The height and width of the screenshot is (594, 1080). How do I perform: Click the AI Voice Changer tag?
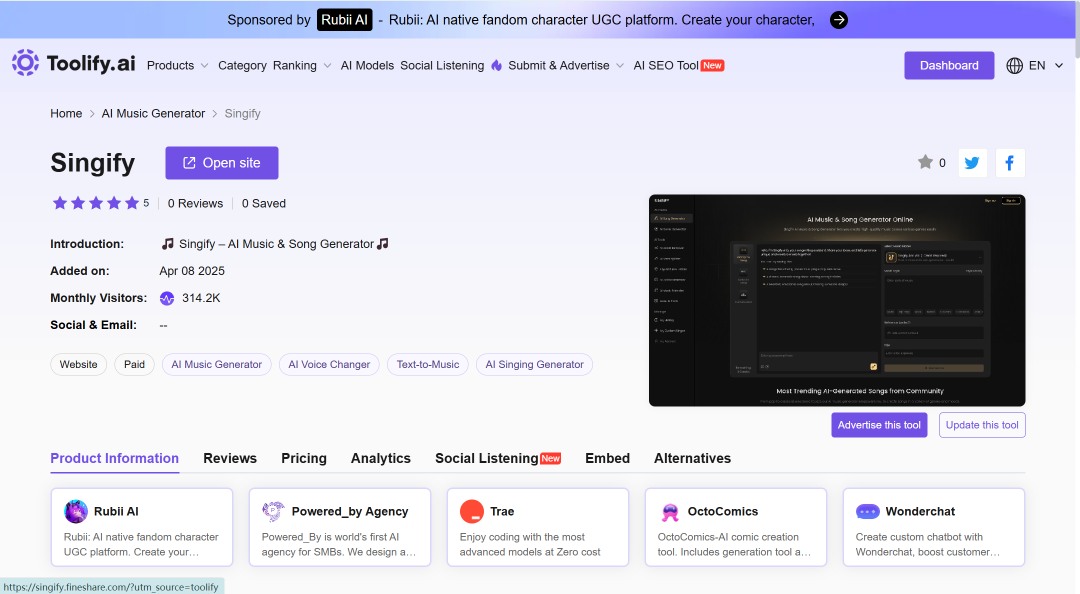coord(329,365)
